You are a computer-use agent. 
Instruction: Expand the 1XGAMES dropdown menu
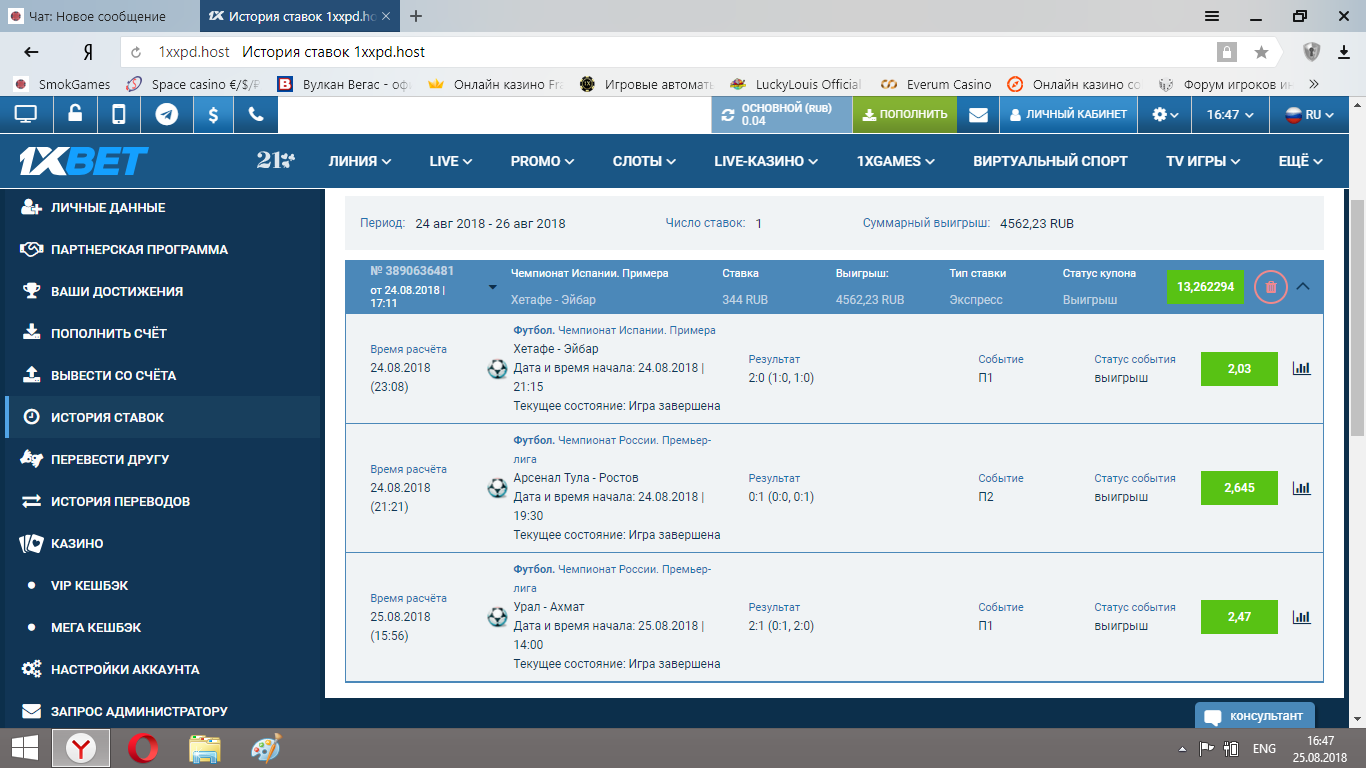(896, 161)
